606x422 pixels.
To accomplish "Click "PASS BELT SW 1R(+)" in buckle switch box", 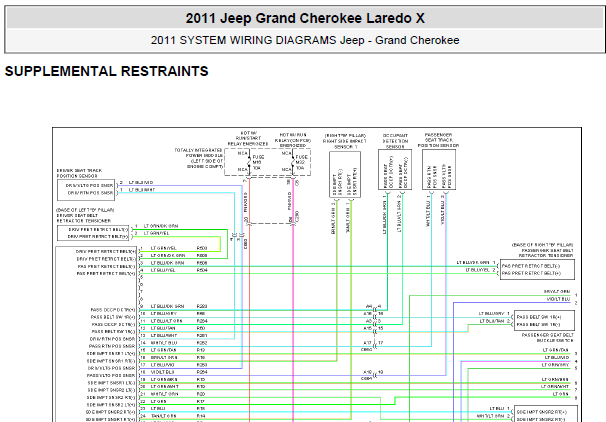I will 539,317.
